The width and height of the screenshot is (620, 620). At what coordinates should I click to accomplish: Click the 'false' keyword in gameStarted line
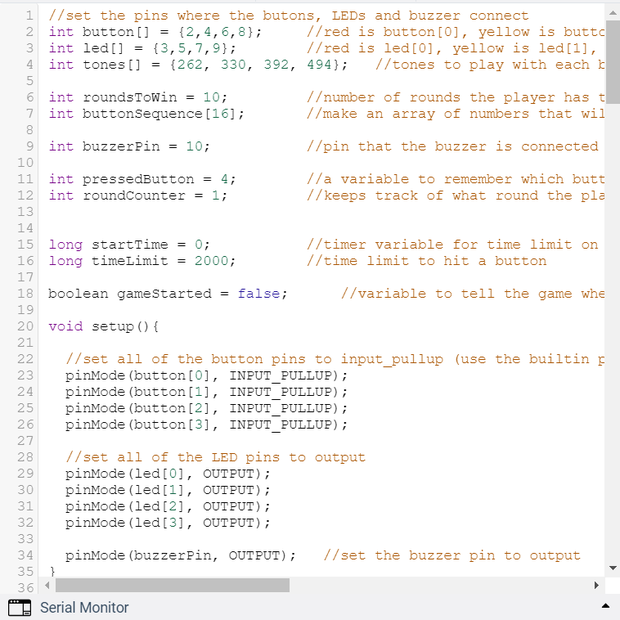tap(258, 294)
